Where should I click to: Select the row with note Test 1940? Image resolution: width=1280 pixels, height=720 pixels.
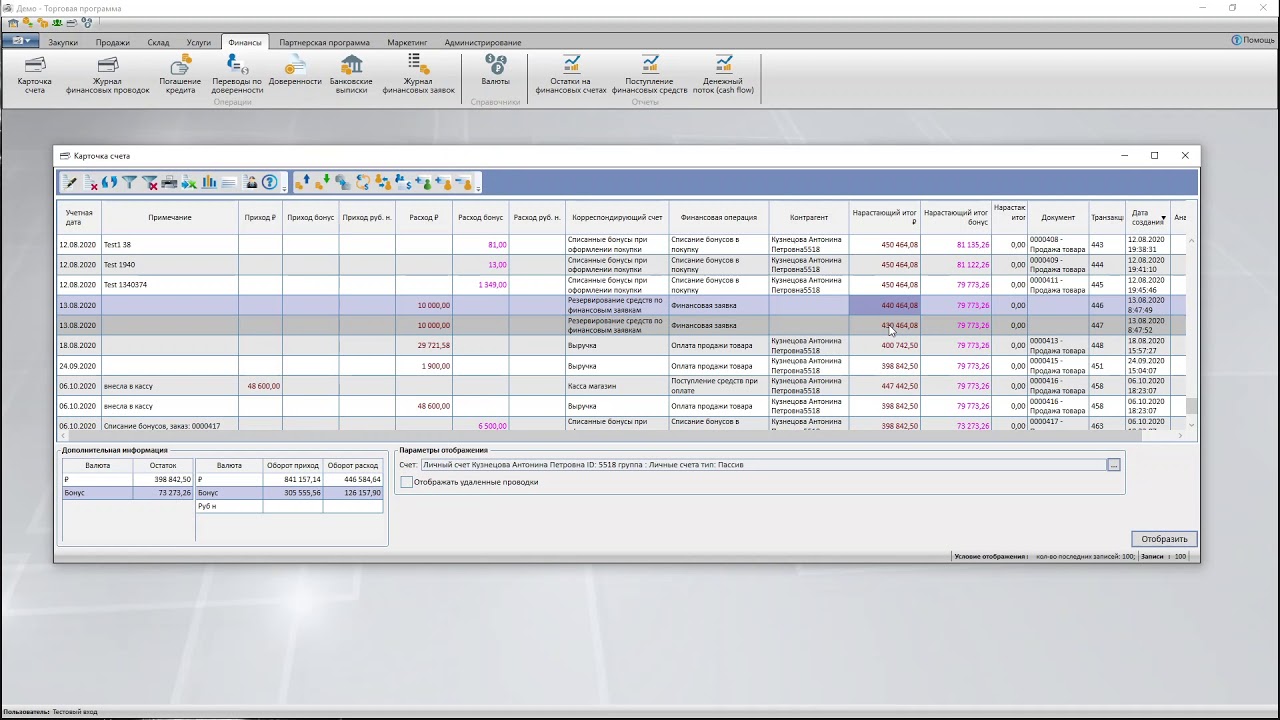click(622, 265)
